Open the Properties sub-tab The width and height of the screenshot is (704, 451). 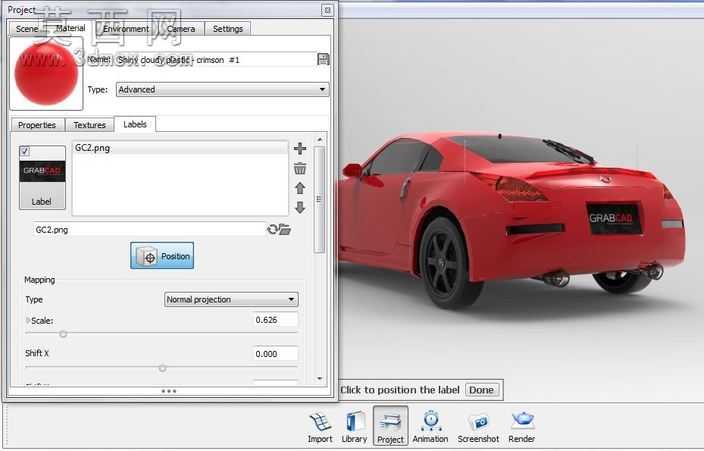[37, 125]
